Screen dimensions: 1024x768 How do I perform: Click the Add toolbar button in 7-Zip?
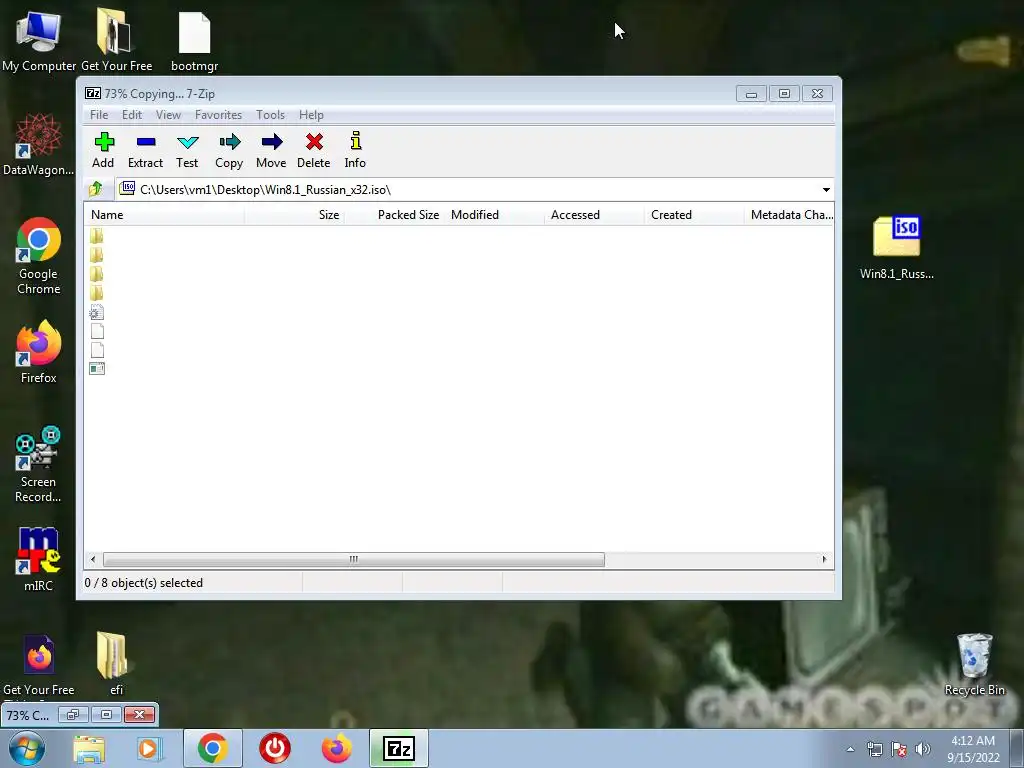tap(103, 151)
